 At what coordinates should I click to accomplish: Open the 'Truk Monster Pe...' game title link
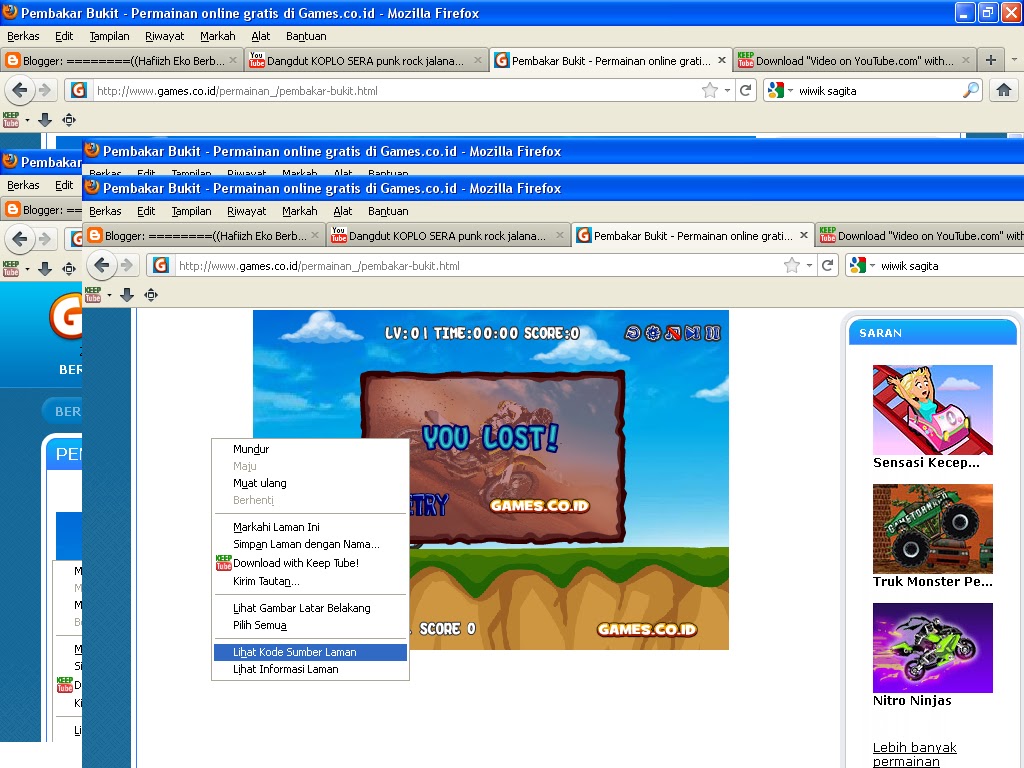coord(933,581)
